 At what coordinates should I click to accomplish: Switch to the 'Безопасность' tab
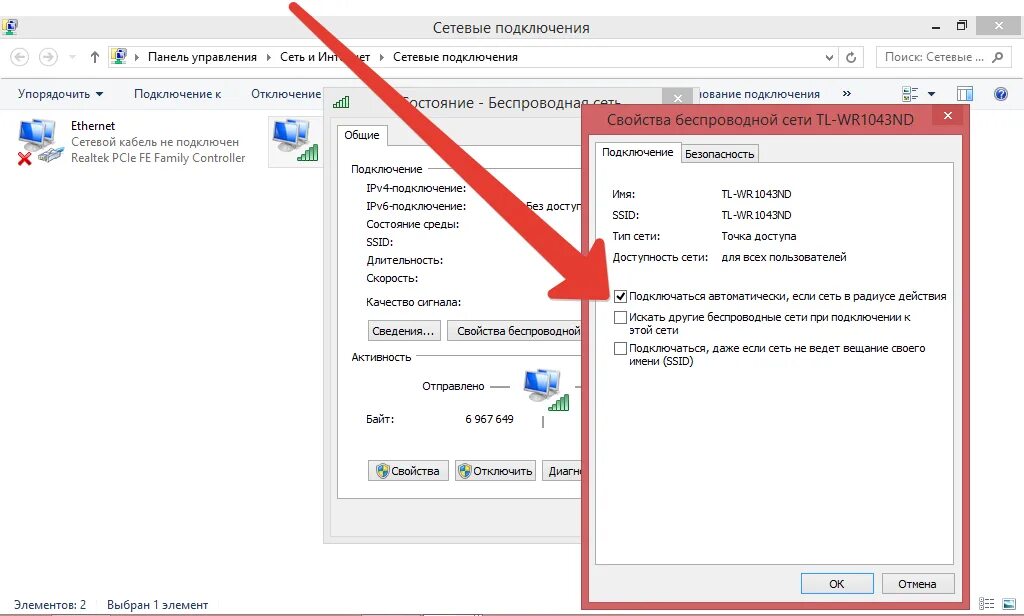tap(720, 154)
